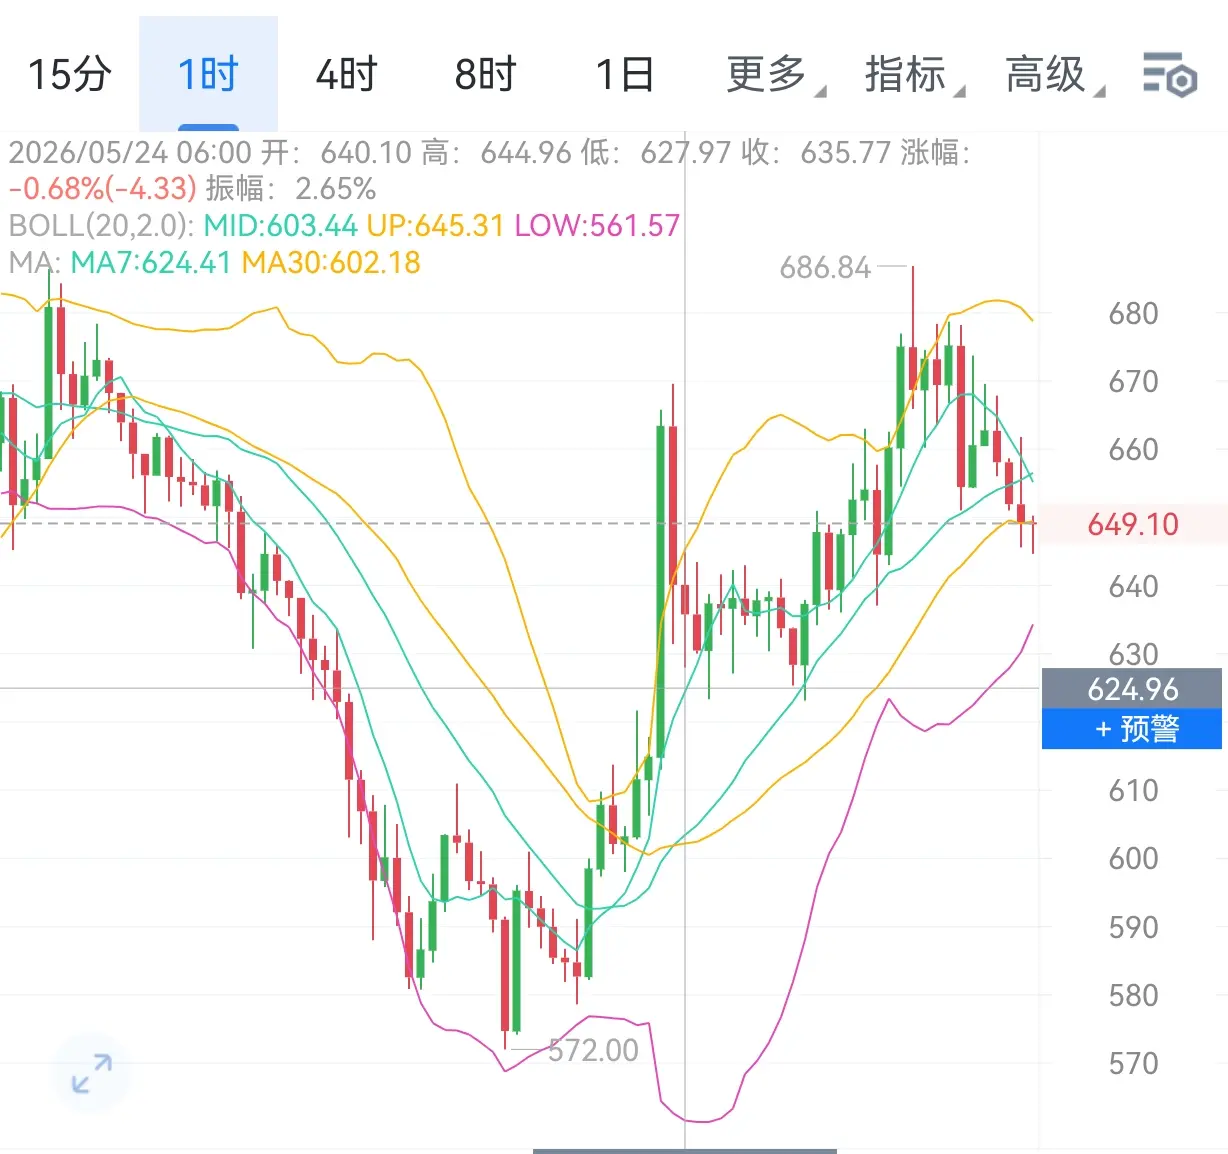The height and width of the screenshot is (1154, 1228).
Task: Click the MA30:602.18 value
Action: tap(331, 263)
